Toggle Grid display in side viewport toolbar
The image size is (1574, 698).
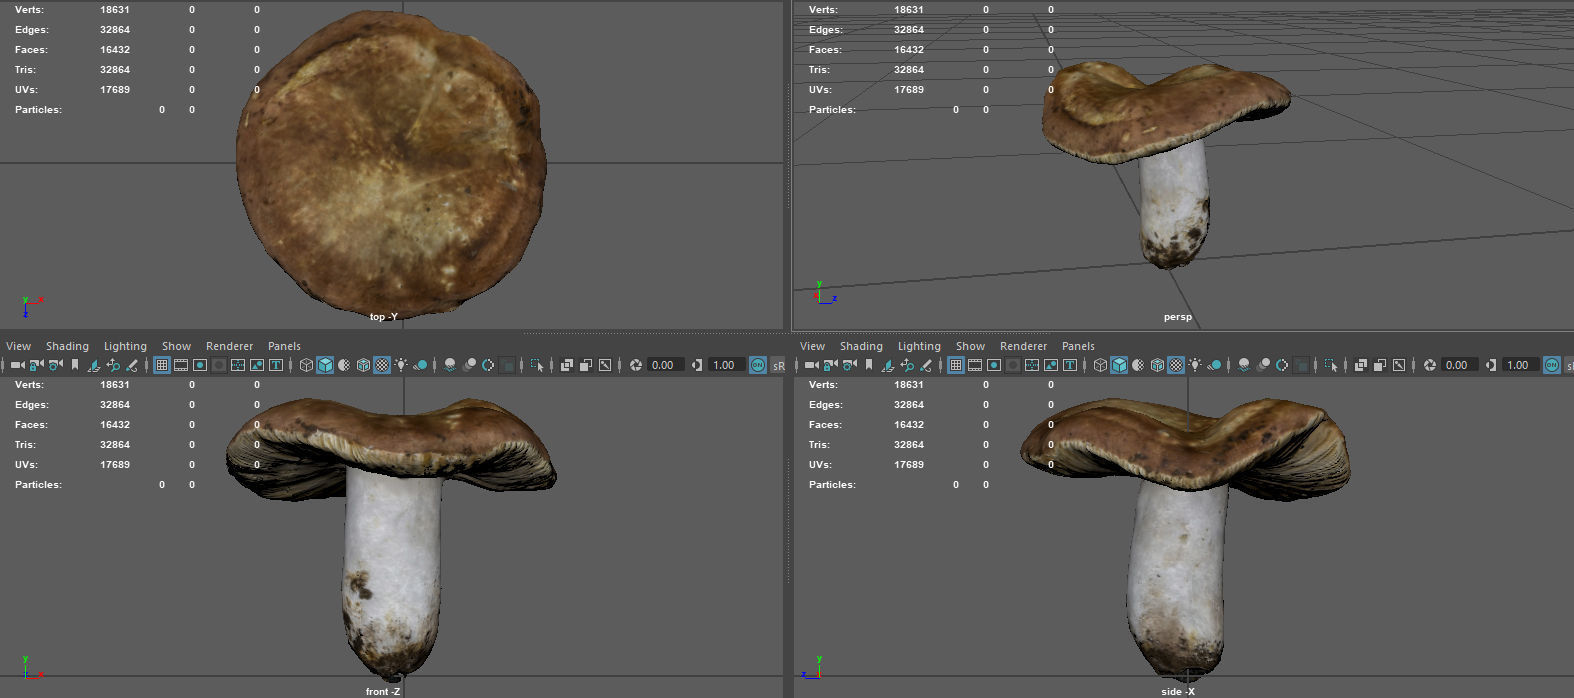956,365
